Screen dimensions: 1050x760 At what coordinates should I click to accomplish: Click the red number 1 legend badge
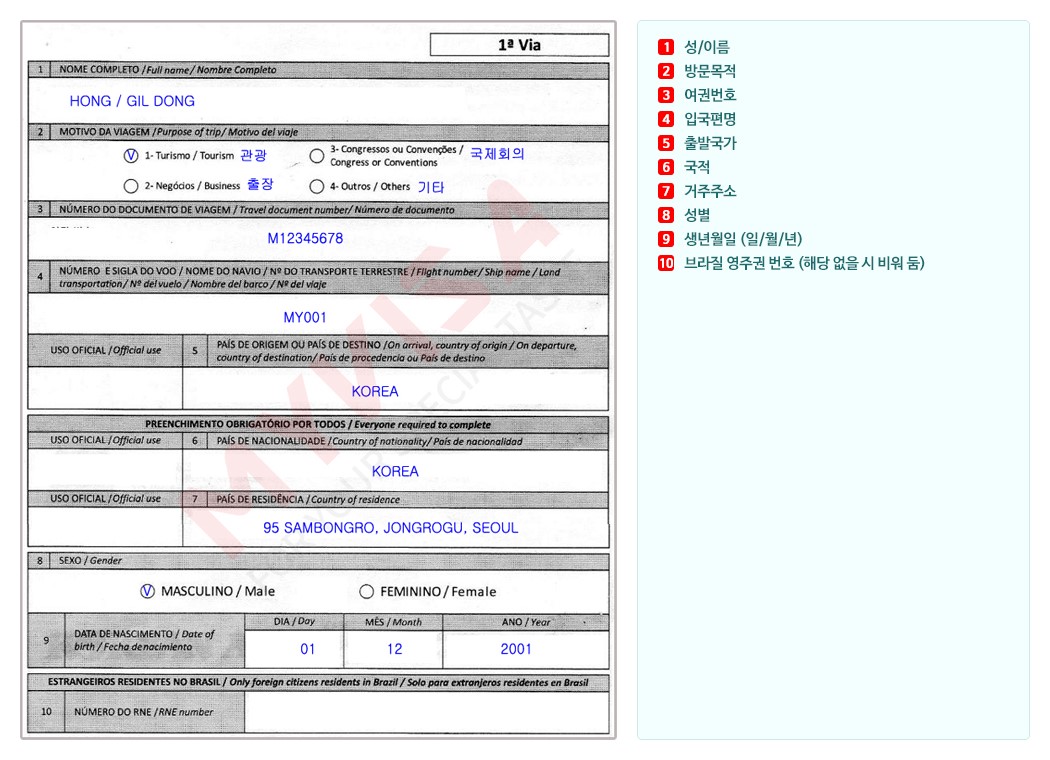pos(666,47)
